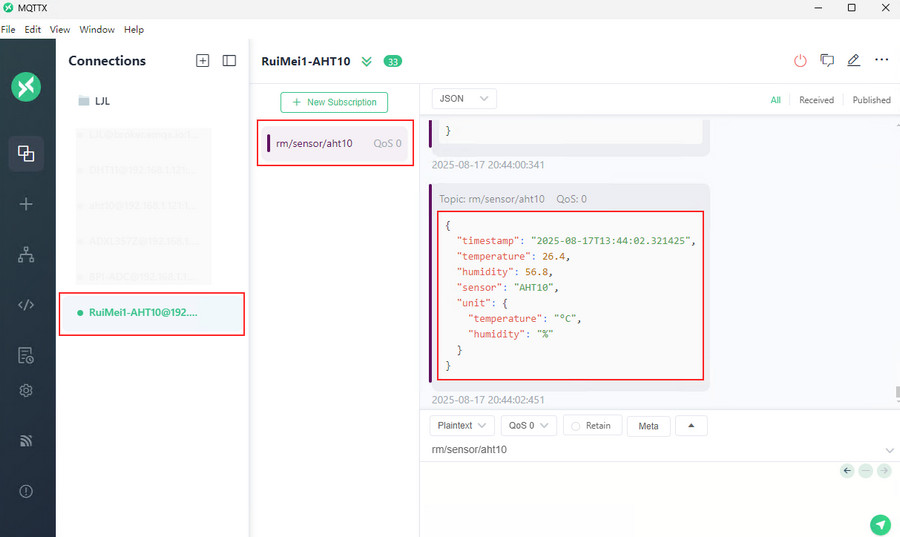The width and height of the screenshot is (900, 537).
Task: Open the more options ellipsis menu
Action: [882, 60]
